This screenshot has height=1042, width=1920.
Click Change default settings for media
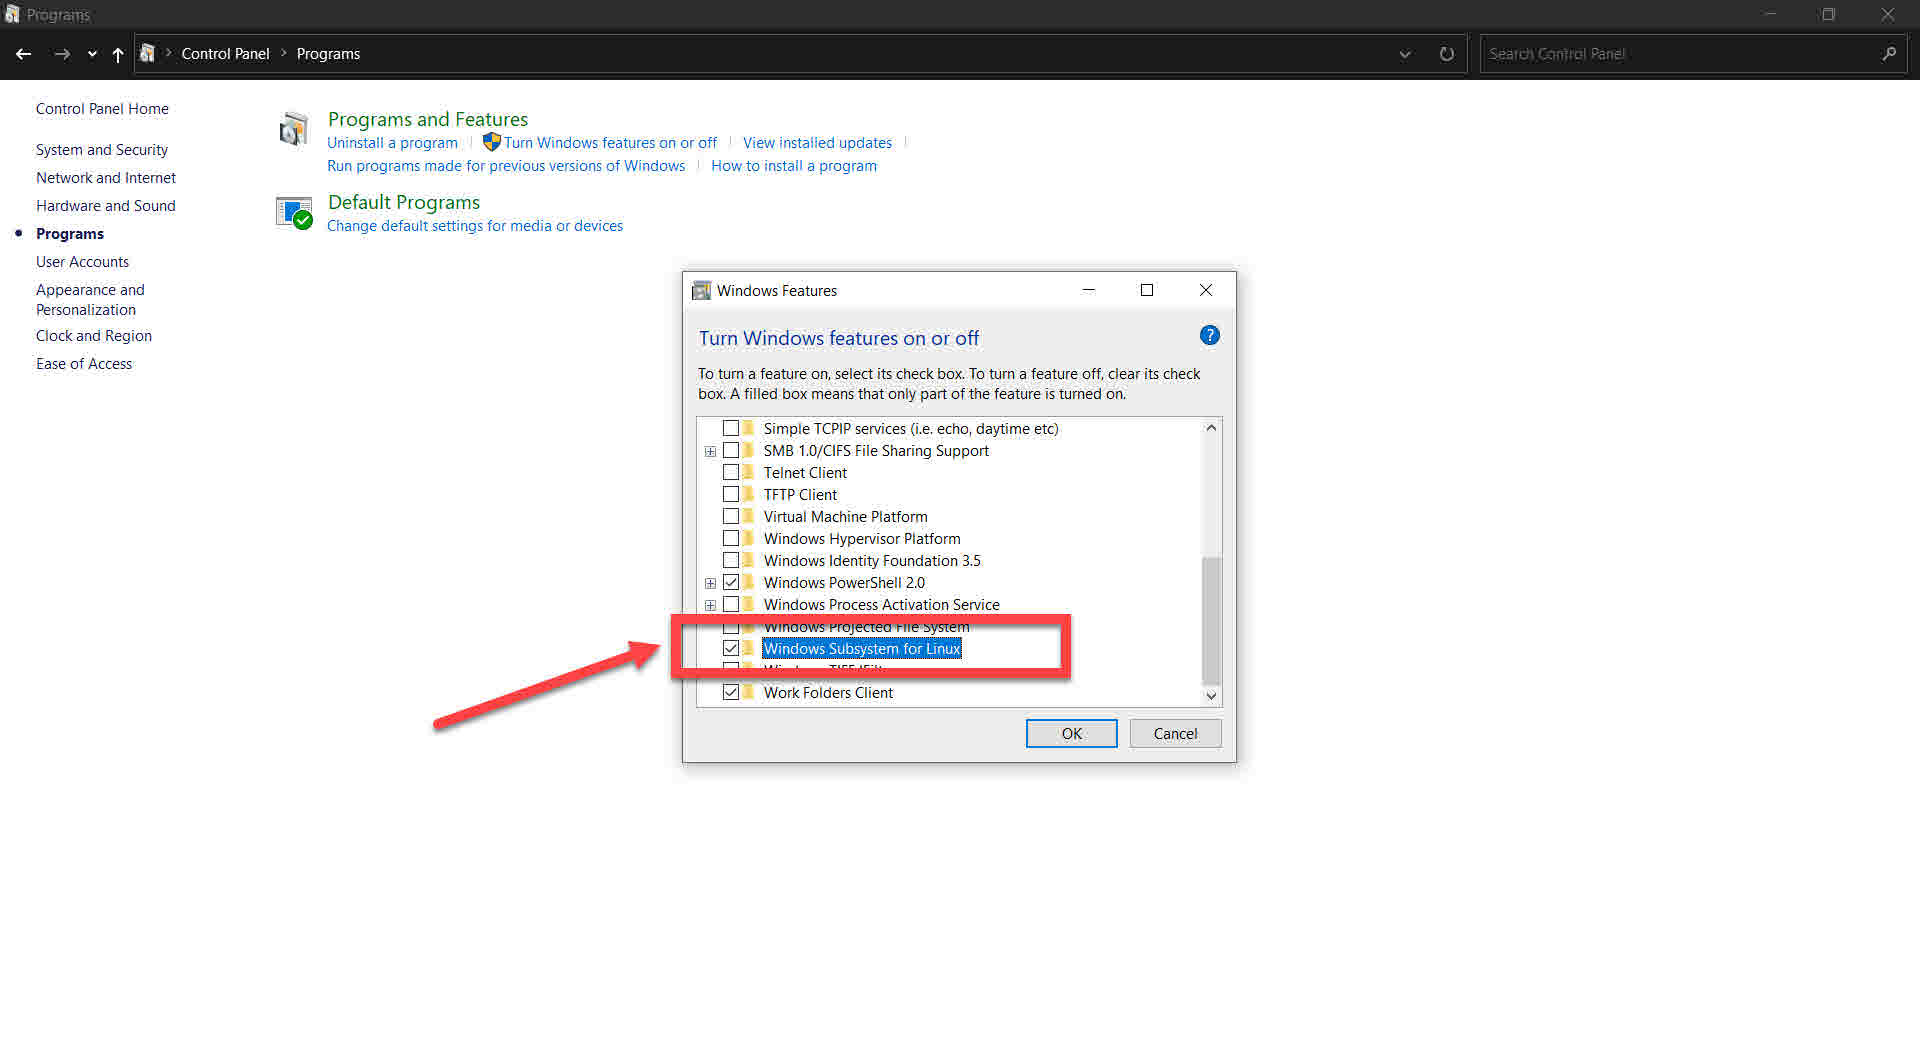[475, 226]
